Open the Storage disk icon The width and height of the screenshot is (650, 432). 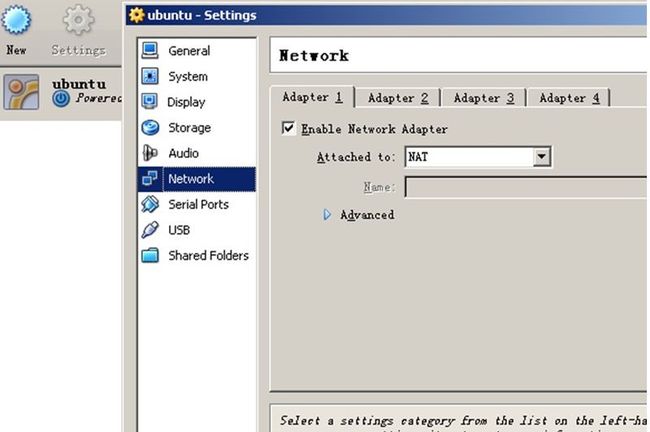(150, 128)
